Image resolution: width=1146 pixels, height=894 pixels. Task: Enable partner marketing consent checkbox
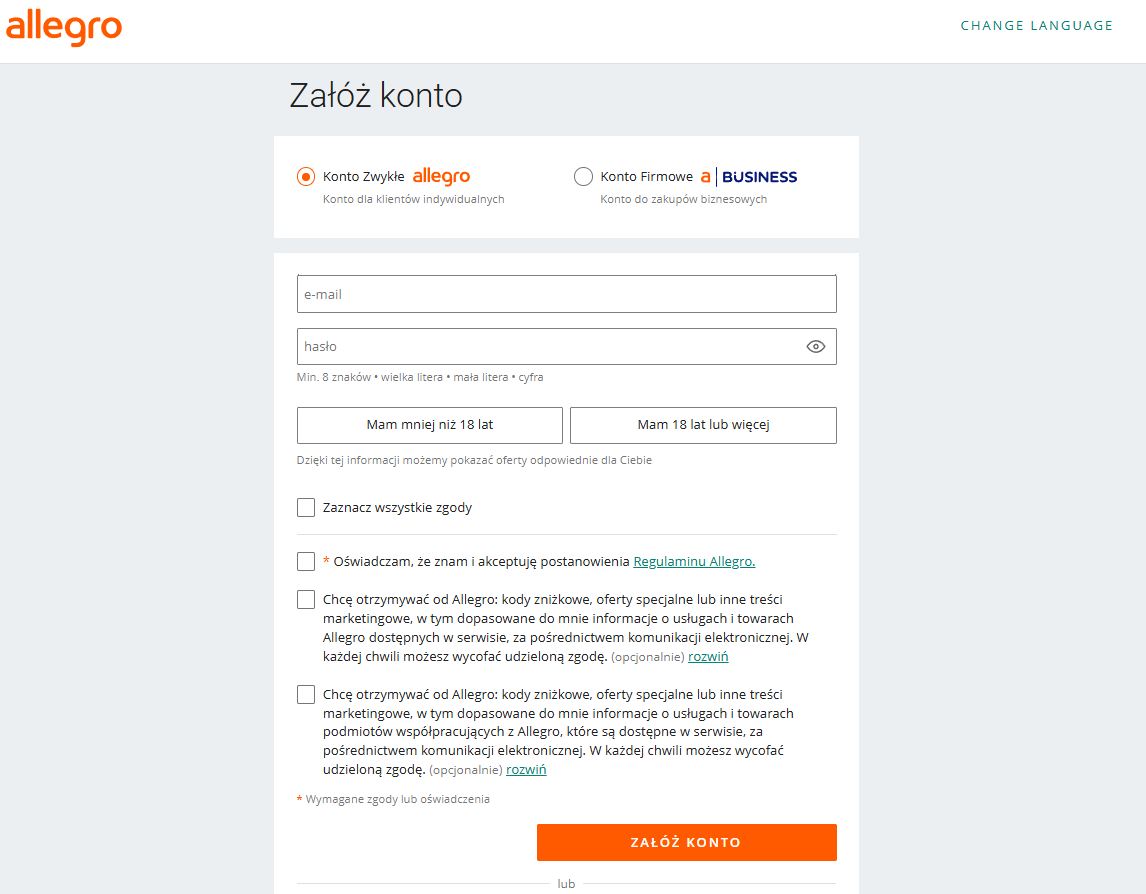coord(306,695)
